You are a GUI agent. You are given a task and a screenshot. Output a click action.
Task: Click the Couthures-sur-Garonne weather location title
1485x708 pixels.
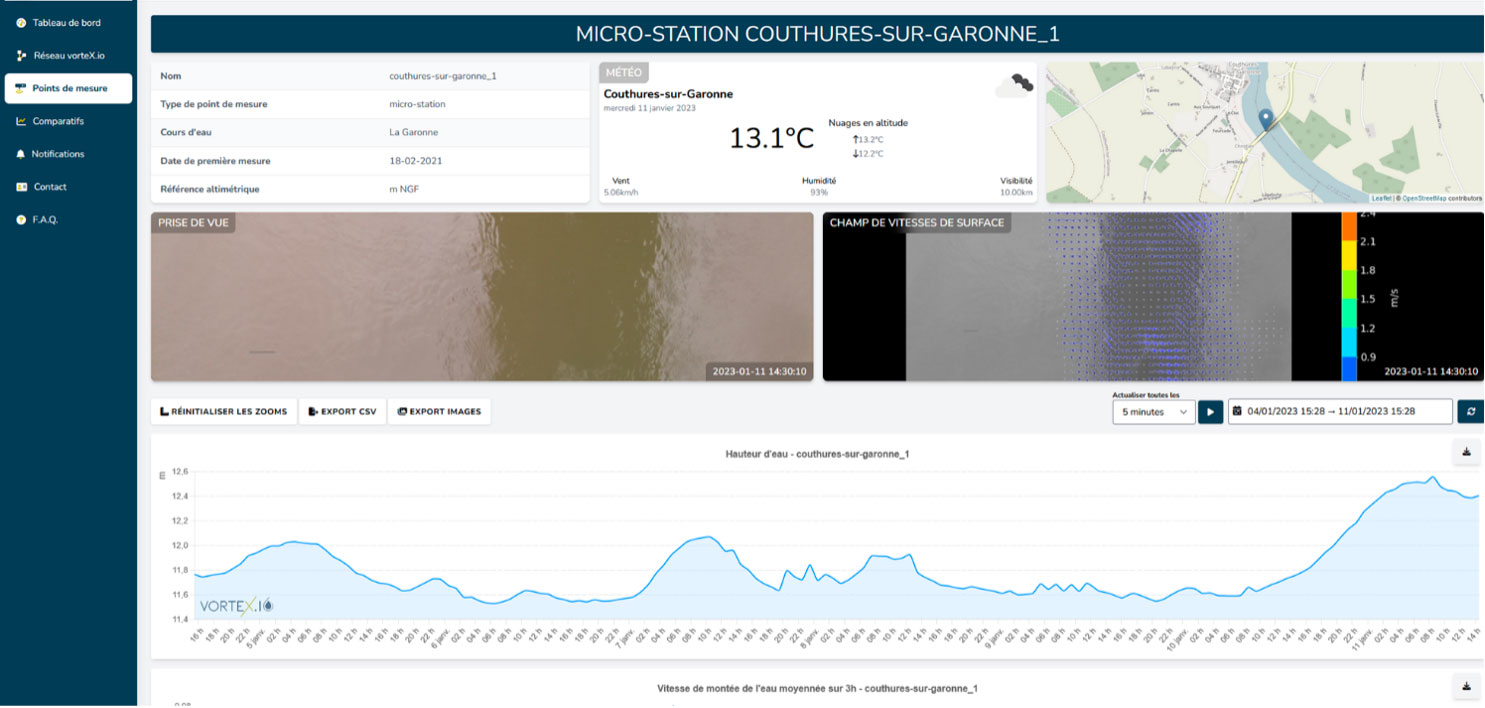(x=668, y=94)
